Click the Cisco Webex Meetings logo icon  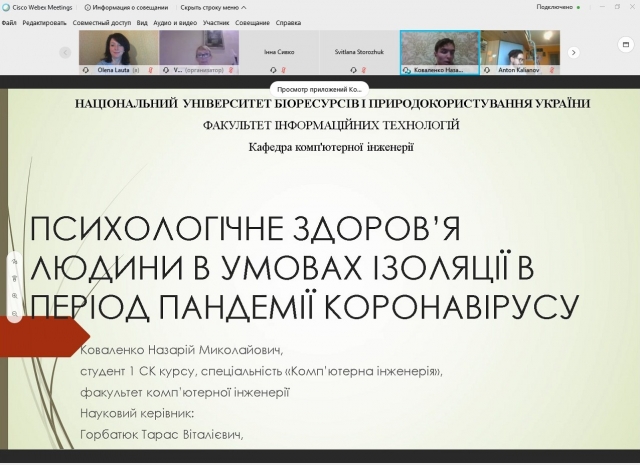pos(6,7)
